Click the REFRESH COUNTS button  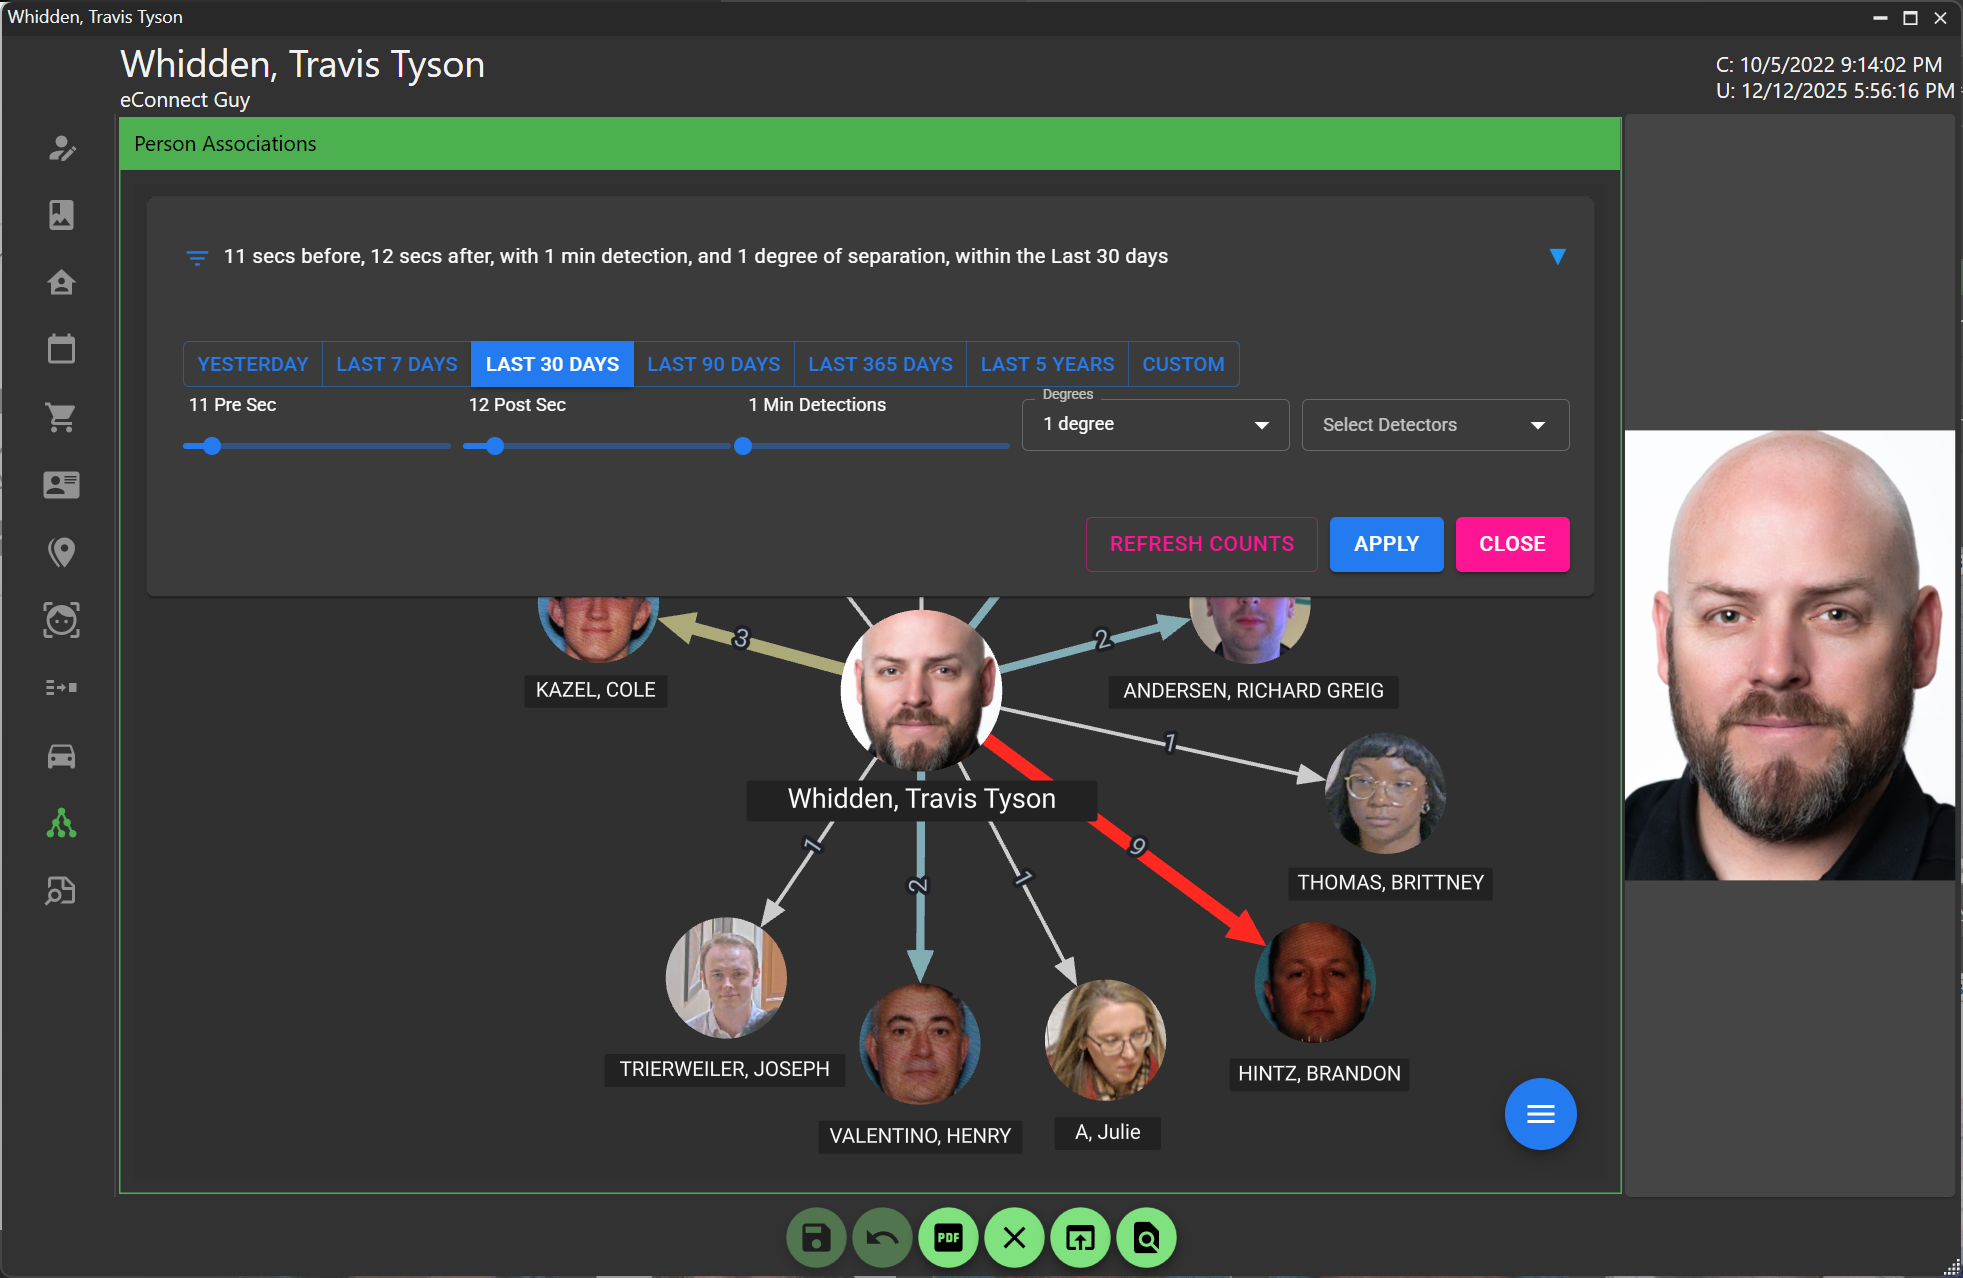tap(1201, 544)
